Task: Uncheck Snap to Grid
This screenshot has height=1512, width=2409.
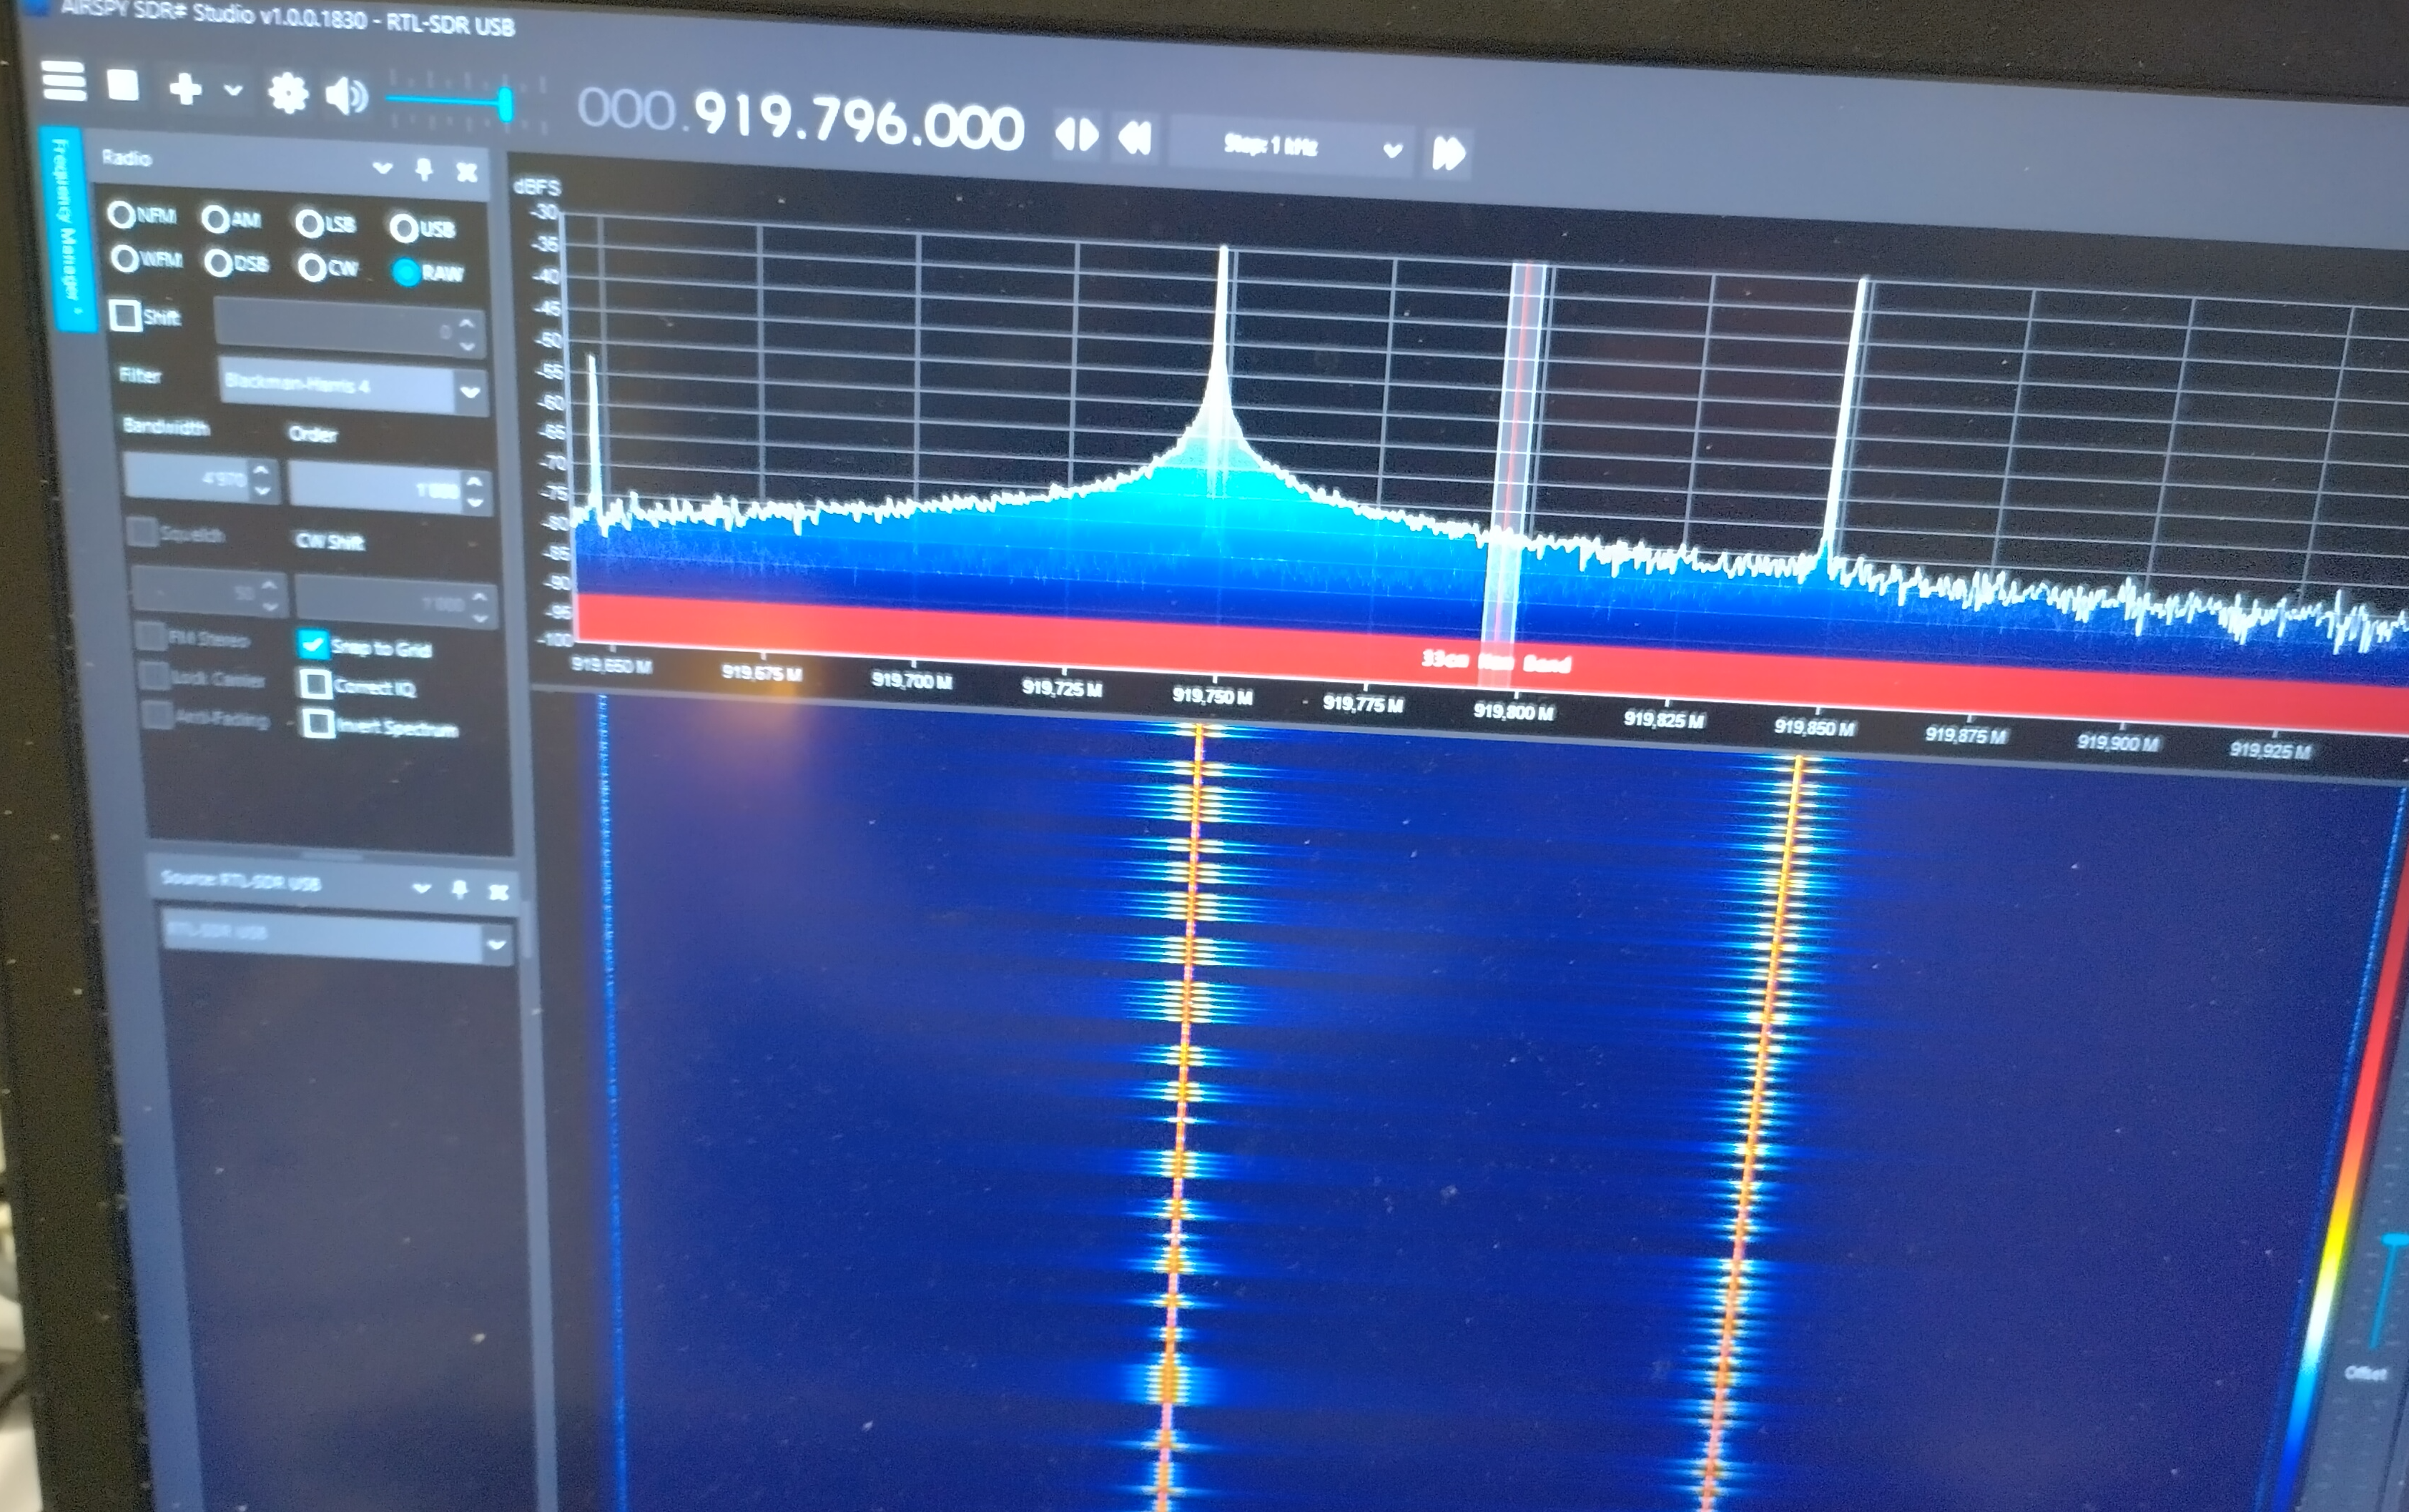Action: pyautogui.click(x=313, y=643)
